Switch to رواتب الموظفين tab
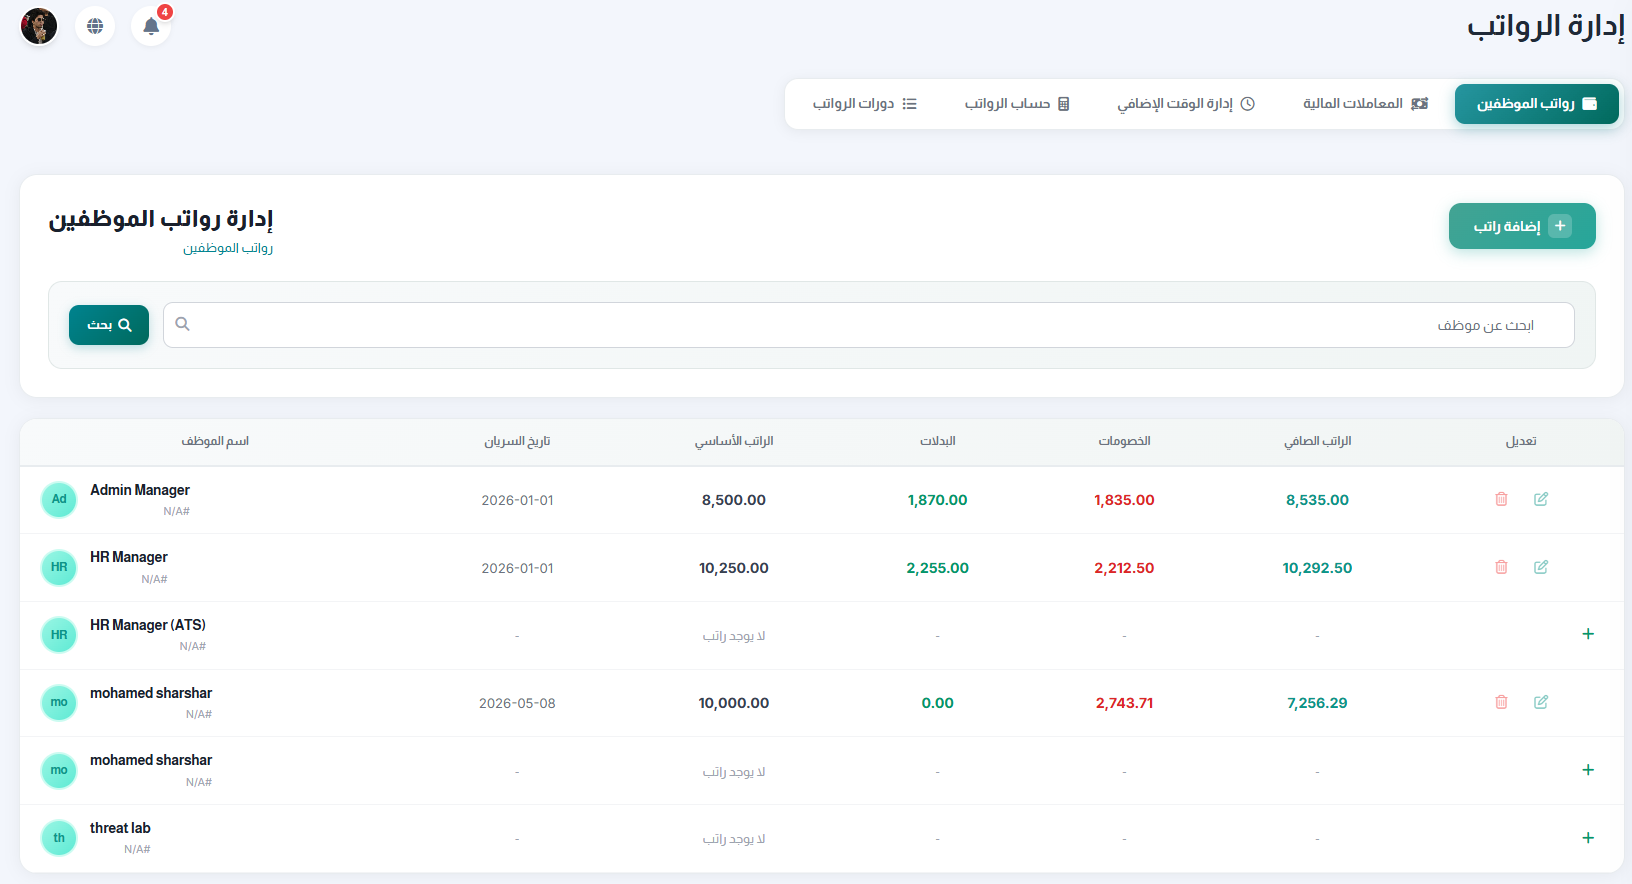 tap(1537, 104)
